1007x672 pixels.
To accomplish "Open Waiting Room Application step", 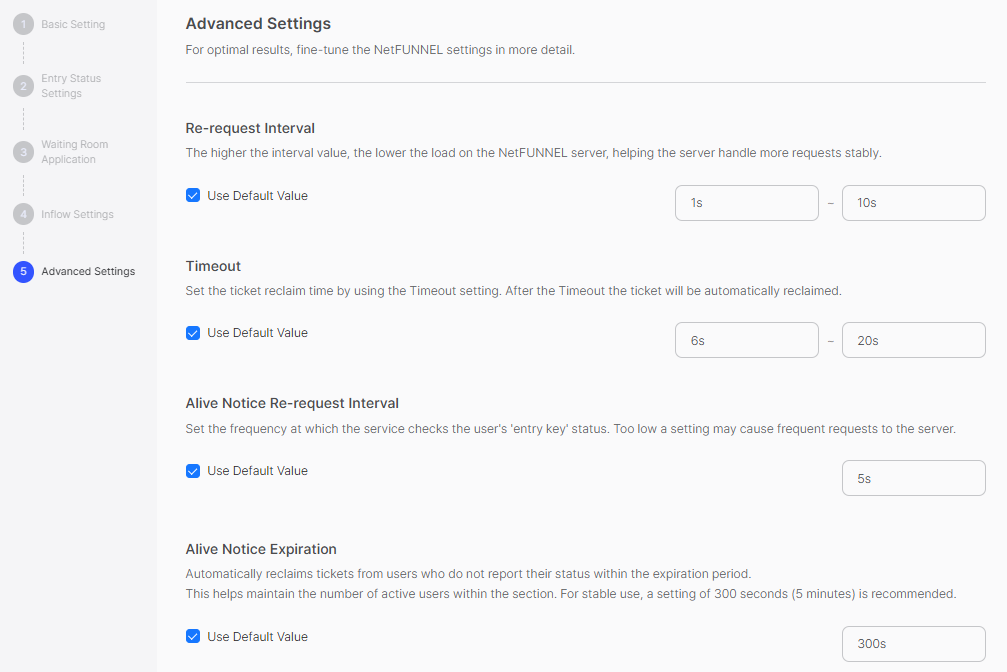I will pyautogui.click(x=74, y=152).
